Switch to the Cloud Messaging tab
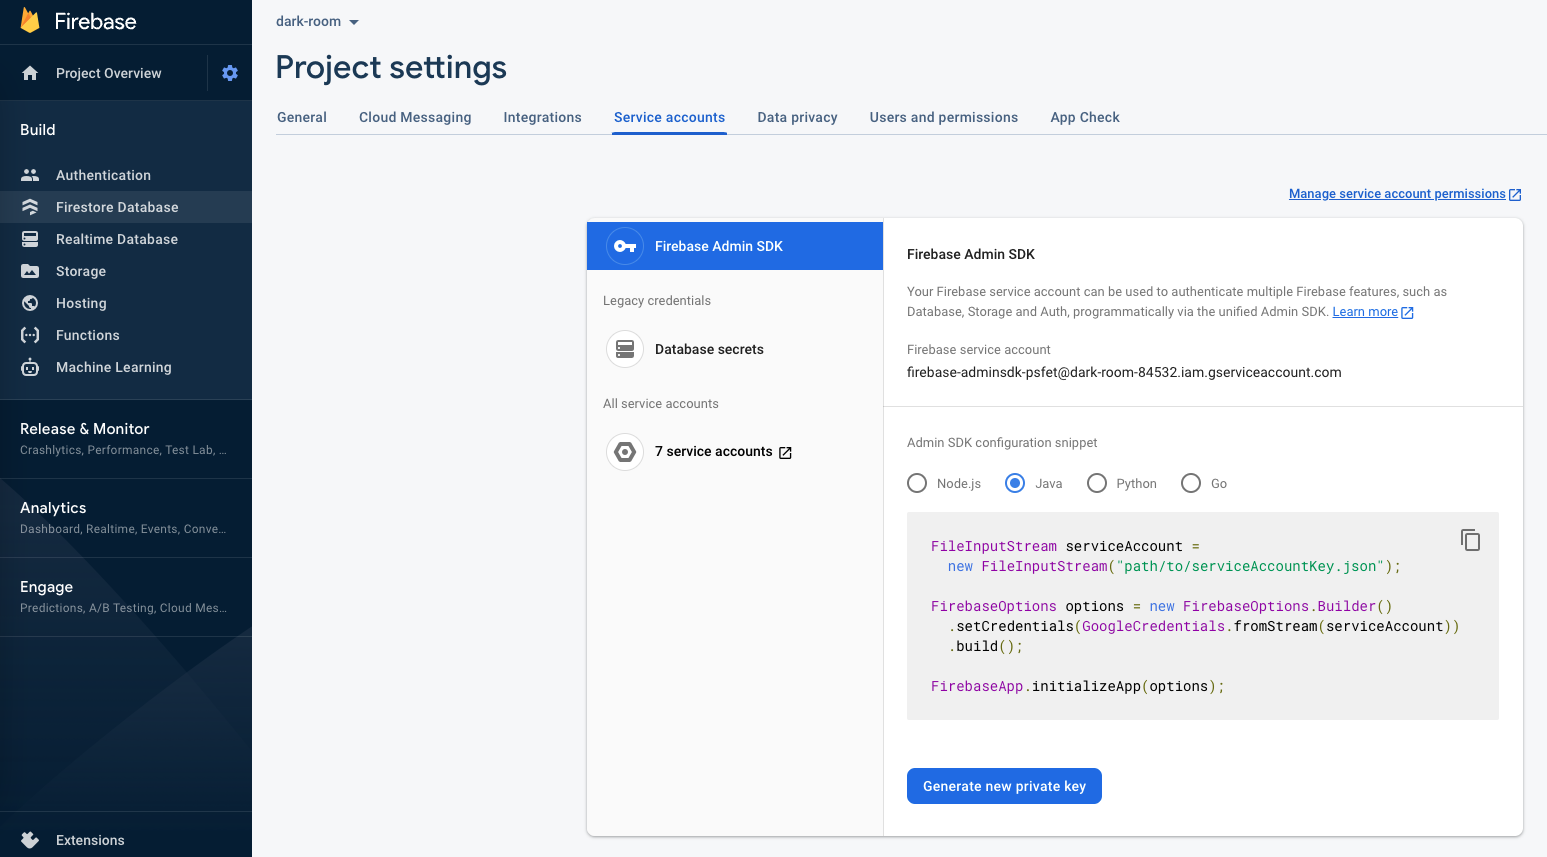This screenshot has width=1547, height=857. 415,117
